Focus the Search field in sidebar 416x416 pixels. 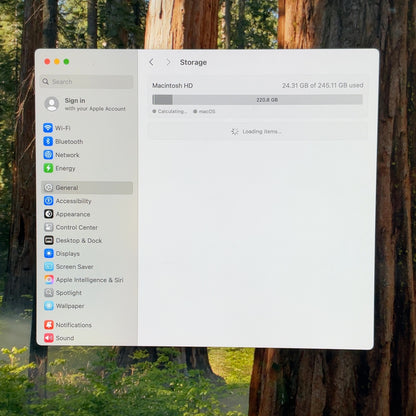click(x=87, y=82)
